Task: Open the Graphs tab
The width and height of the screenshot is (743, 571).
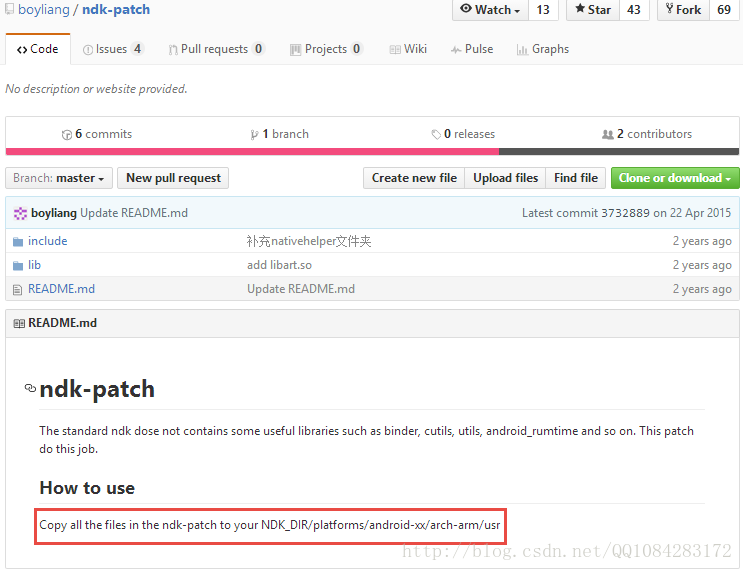Action: tap(543, 49)
